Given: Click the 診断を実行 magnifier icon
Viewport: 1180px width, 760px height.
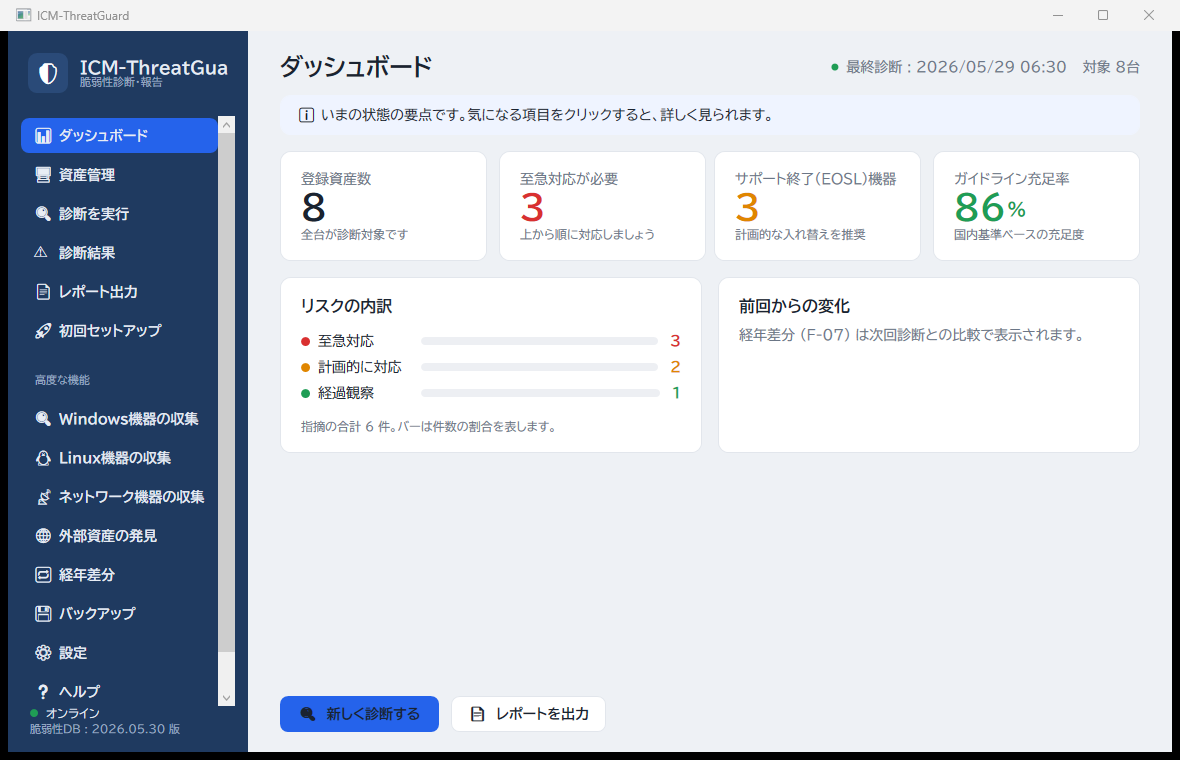Looking at the screenshot, I should click(44, 214).
